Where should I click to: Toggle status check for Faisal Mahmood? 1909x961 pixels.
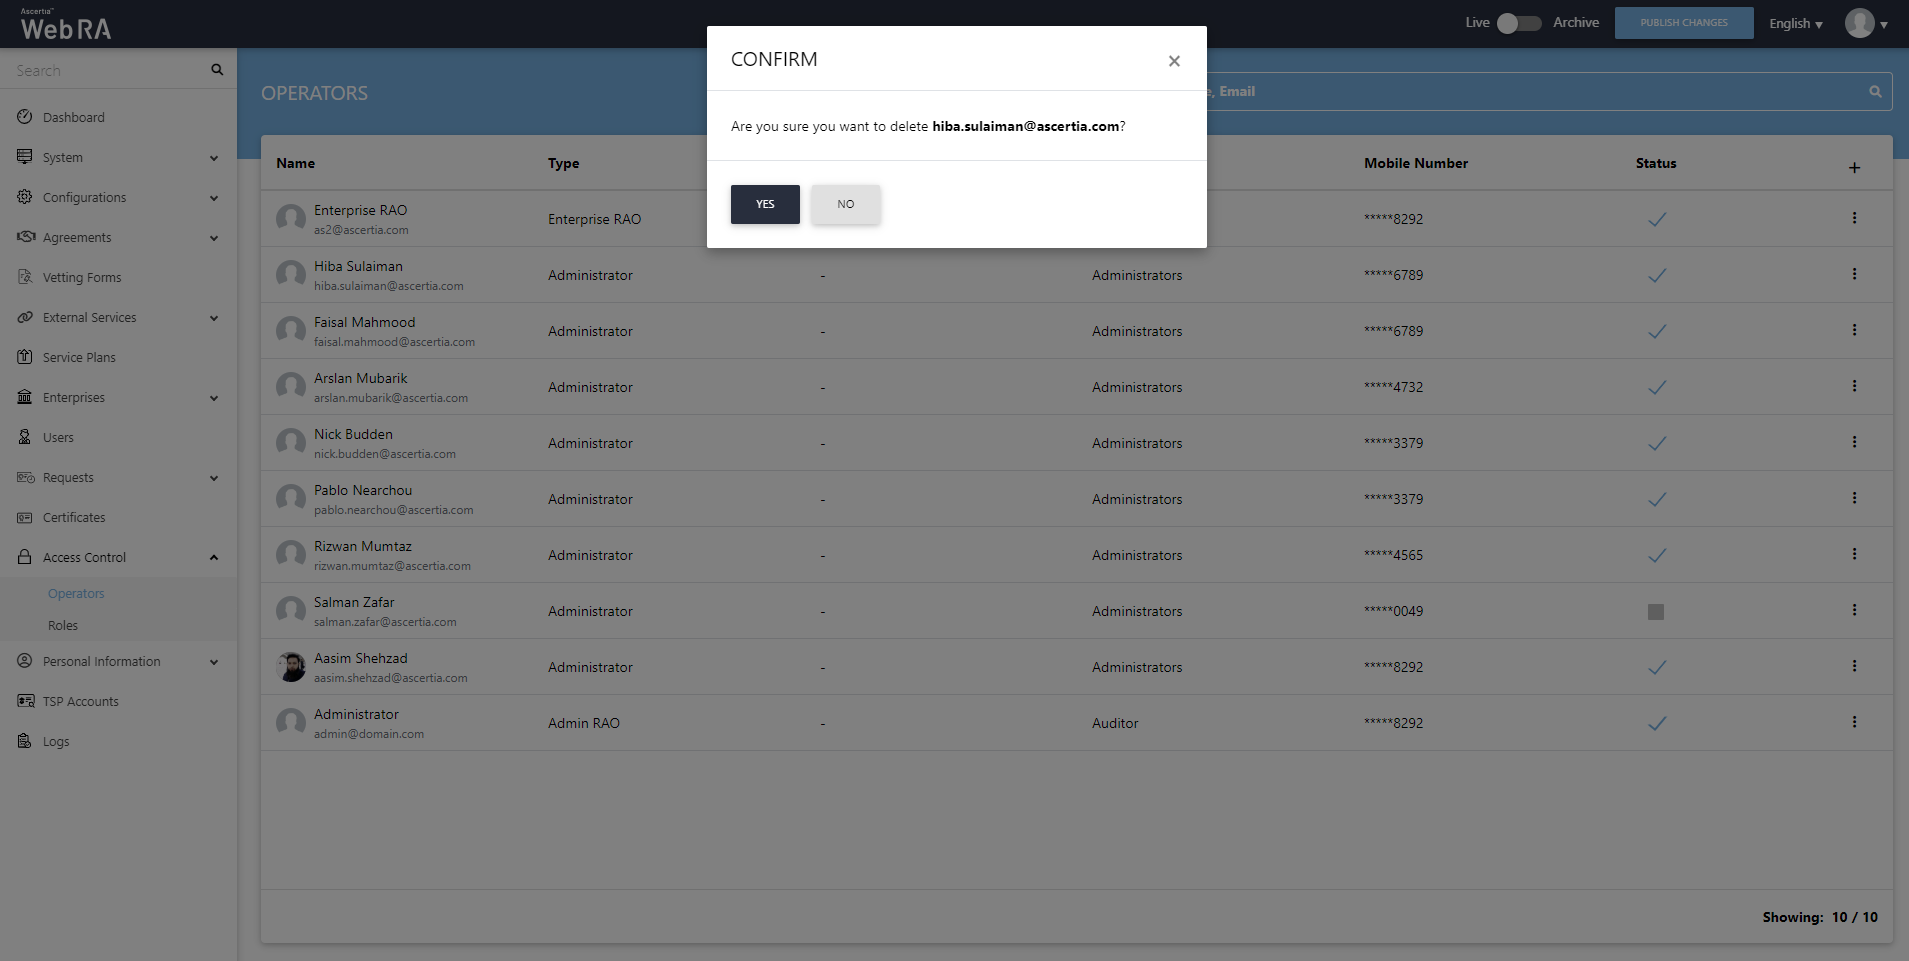tap(1657, 331)
